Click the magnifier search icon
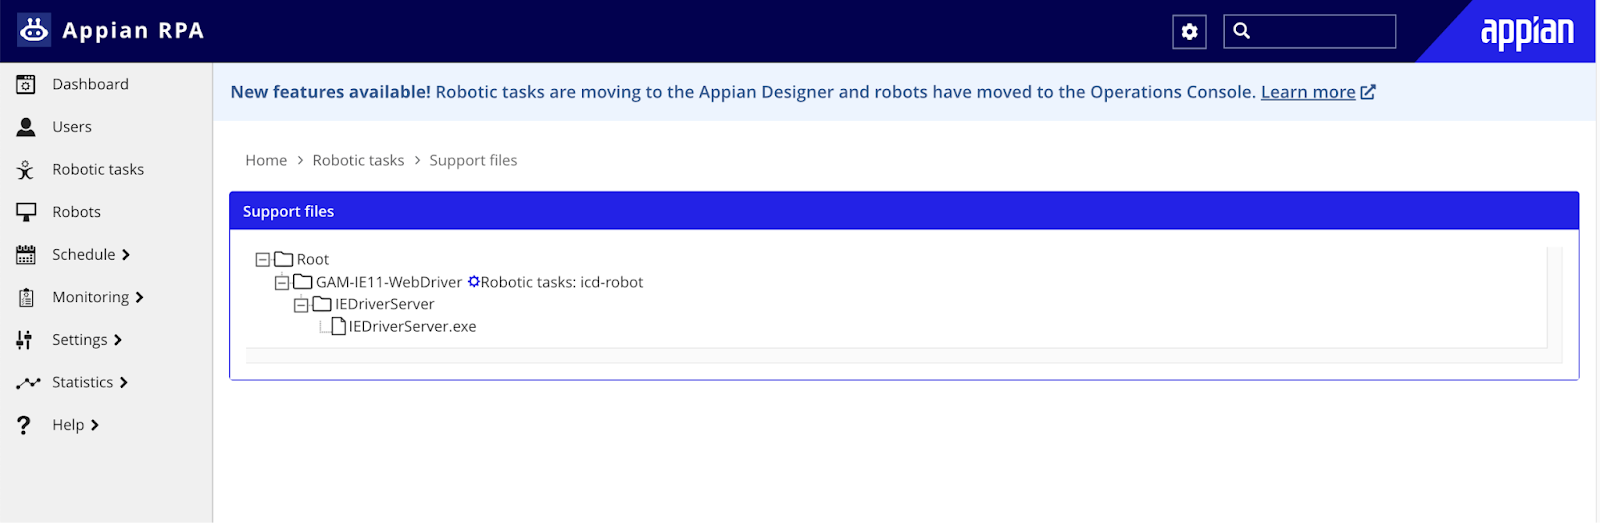 pyautogui.click(x=1242, y=31)
